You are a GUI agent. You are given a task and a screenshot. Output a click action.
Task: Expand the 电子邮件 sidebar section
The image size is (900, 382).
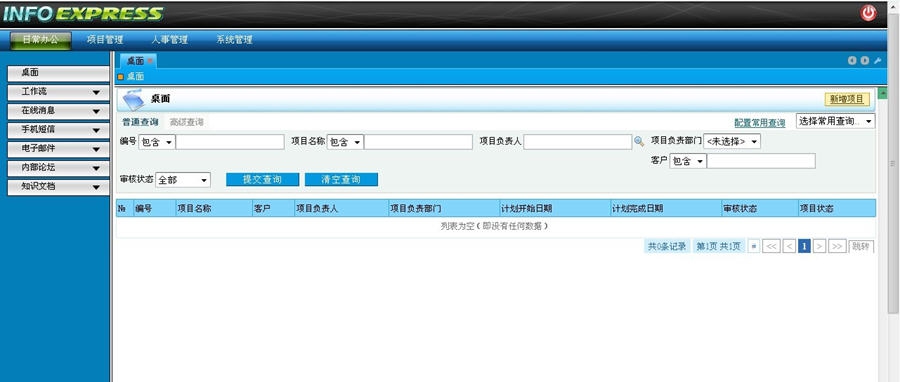pos(58,149)
